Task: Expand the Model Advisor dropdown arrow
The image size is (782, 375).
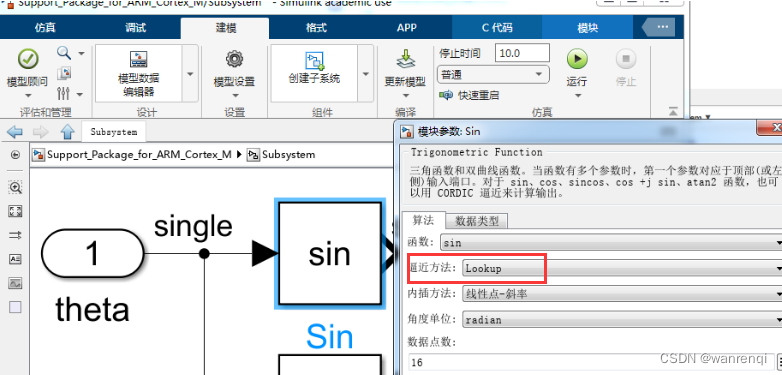Action: click(x=27, y=95)
